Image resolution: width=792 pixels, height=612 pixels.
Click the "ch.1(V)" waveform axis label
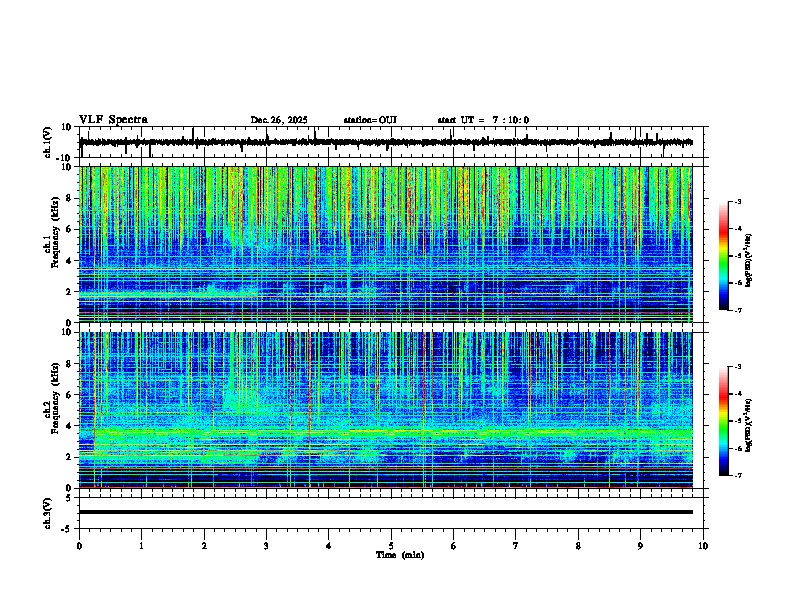tap(48, 142)
